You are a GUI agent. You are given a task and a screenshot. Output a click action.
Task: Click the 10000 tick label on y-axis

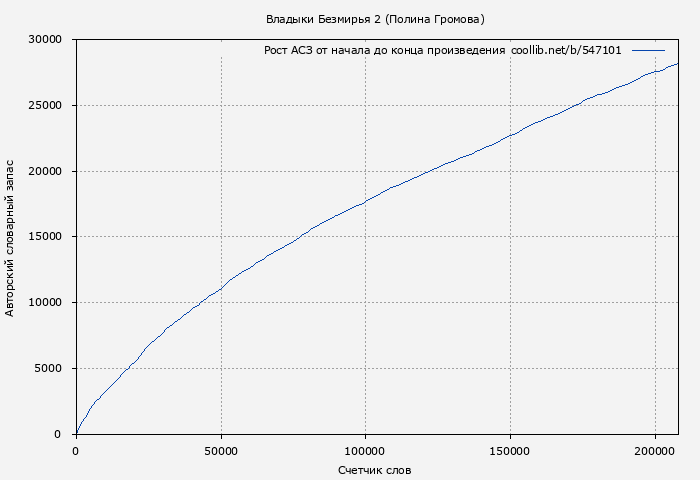(45, 302)
